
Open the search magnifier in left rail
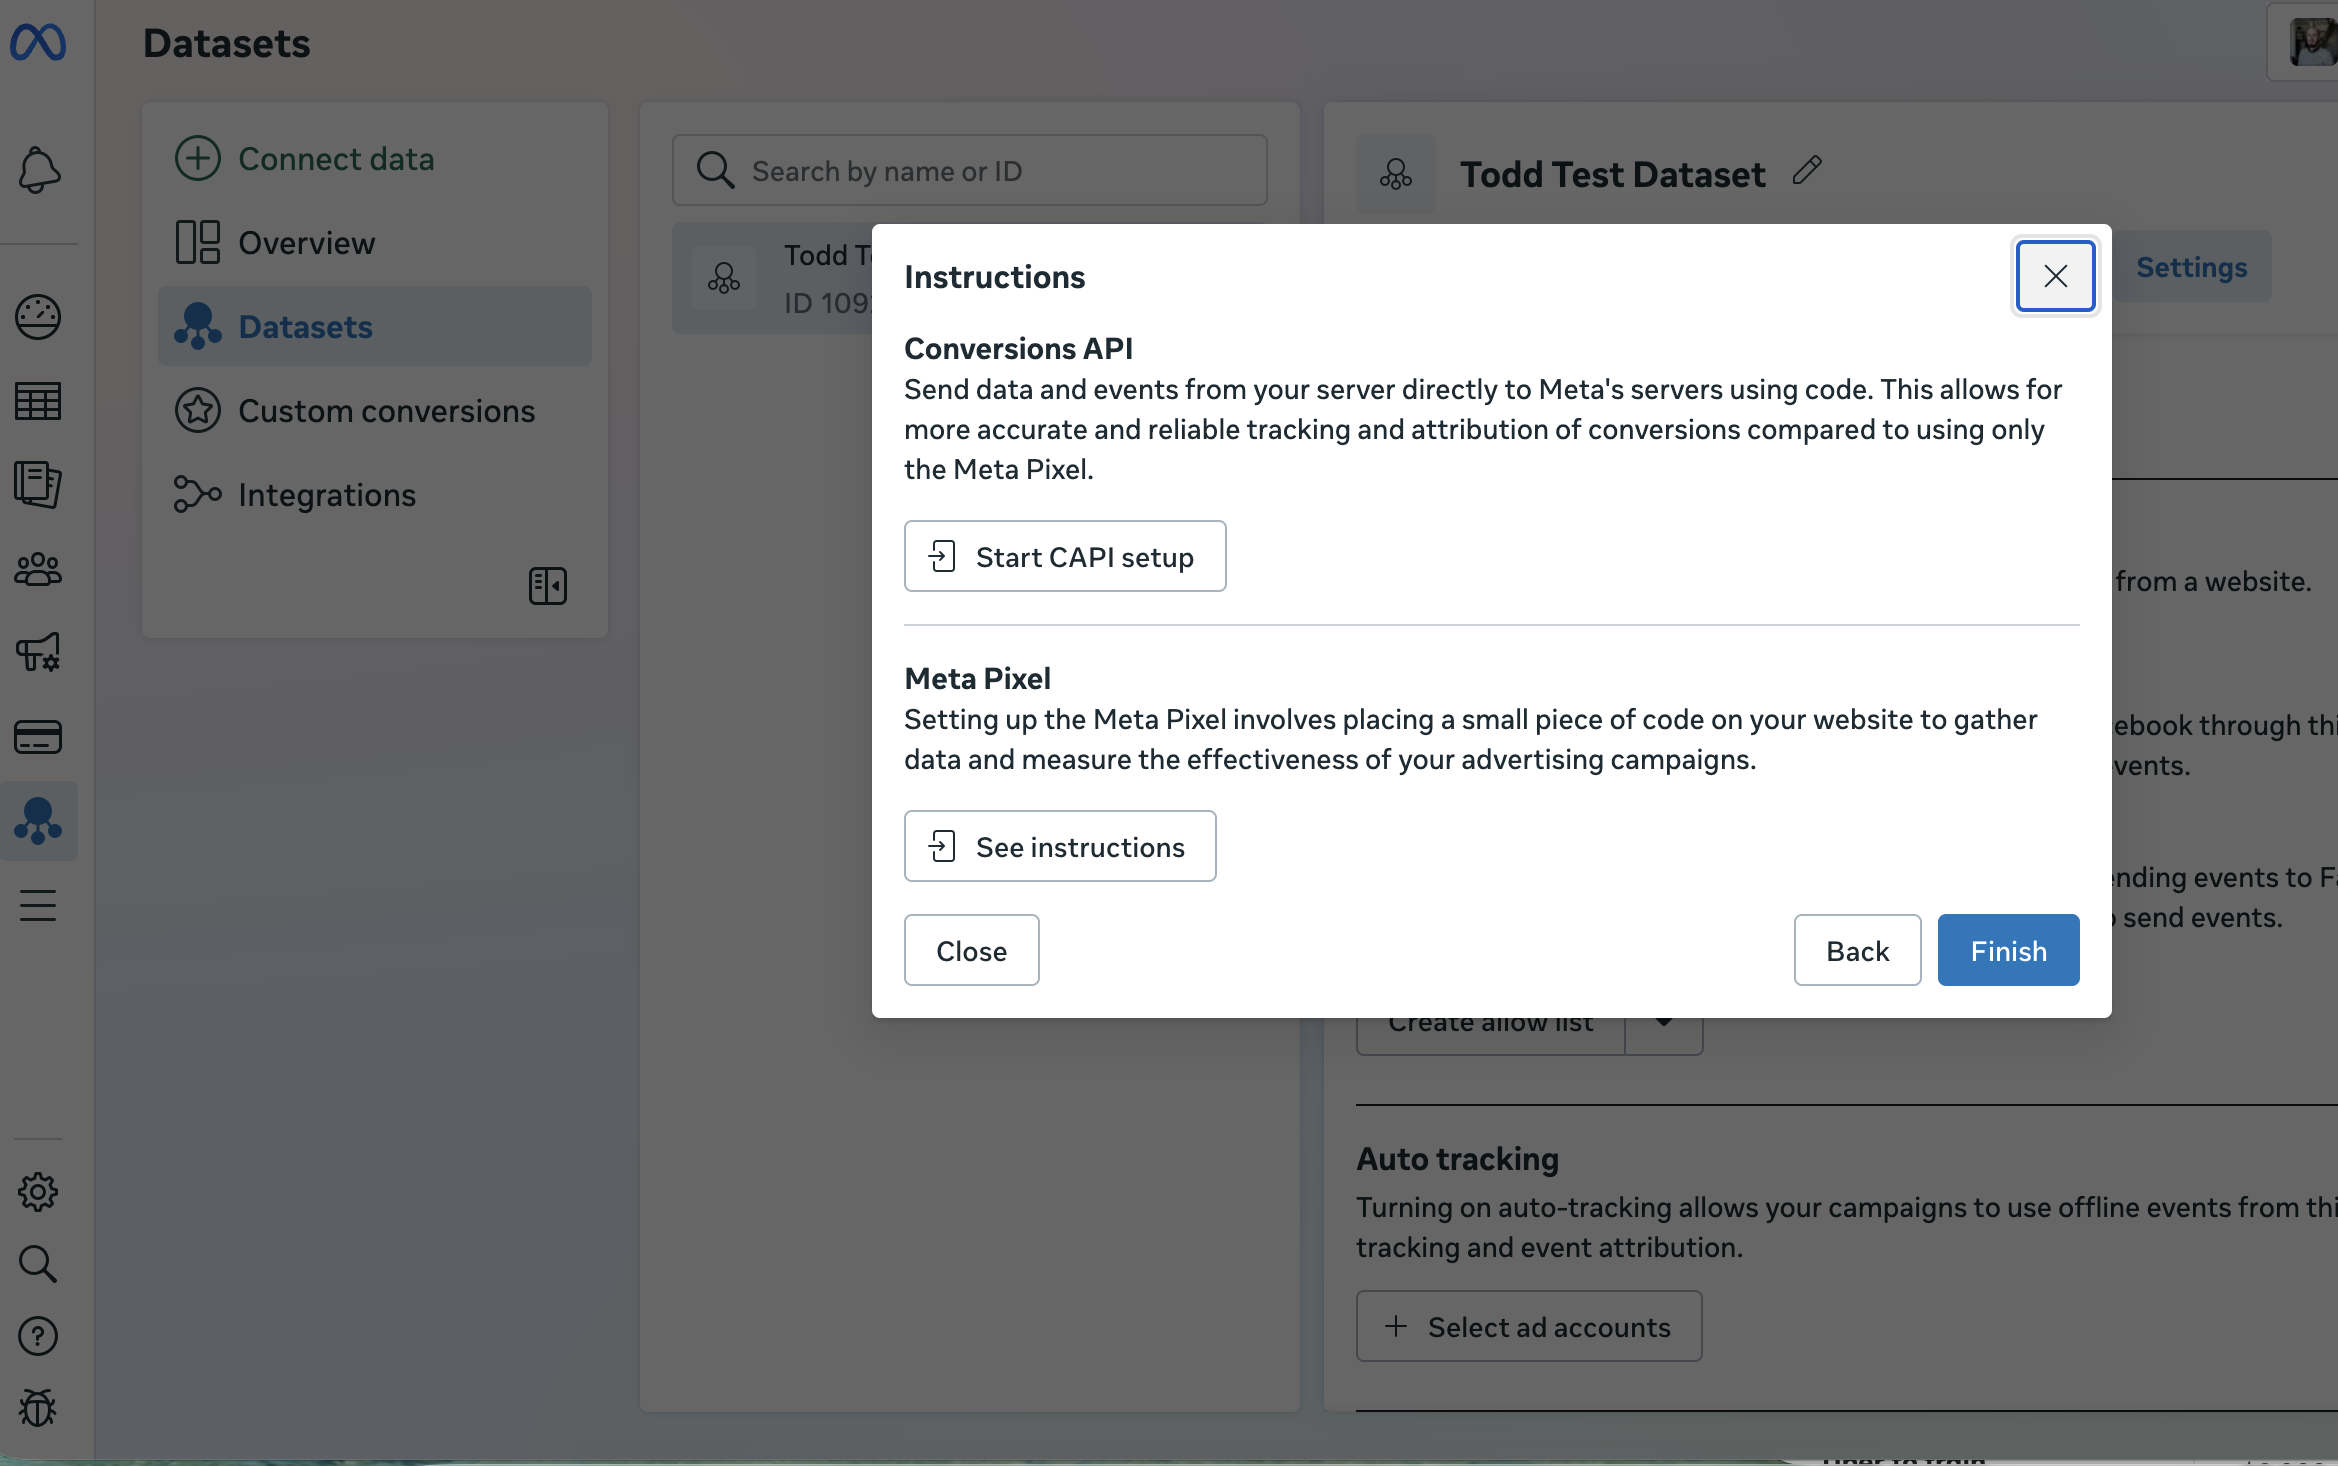coord(38,1264)
